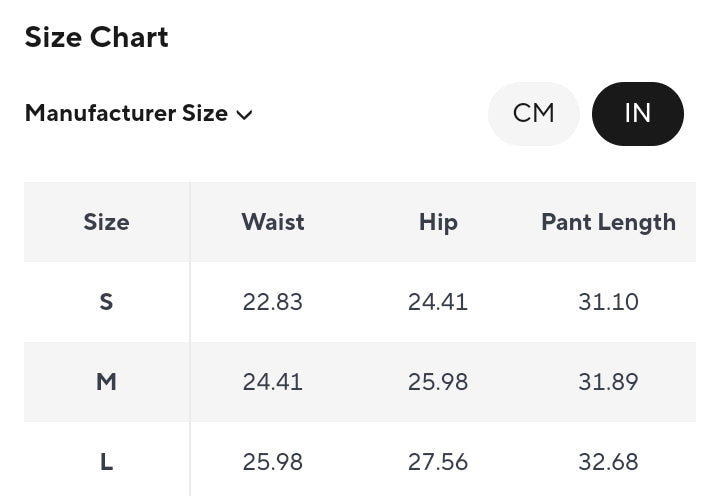Click the L waist value 25.98

(x=273, y=462)
